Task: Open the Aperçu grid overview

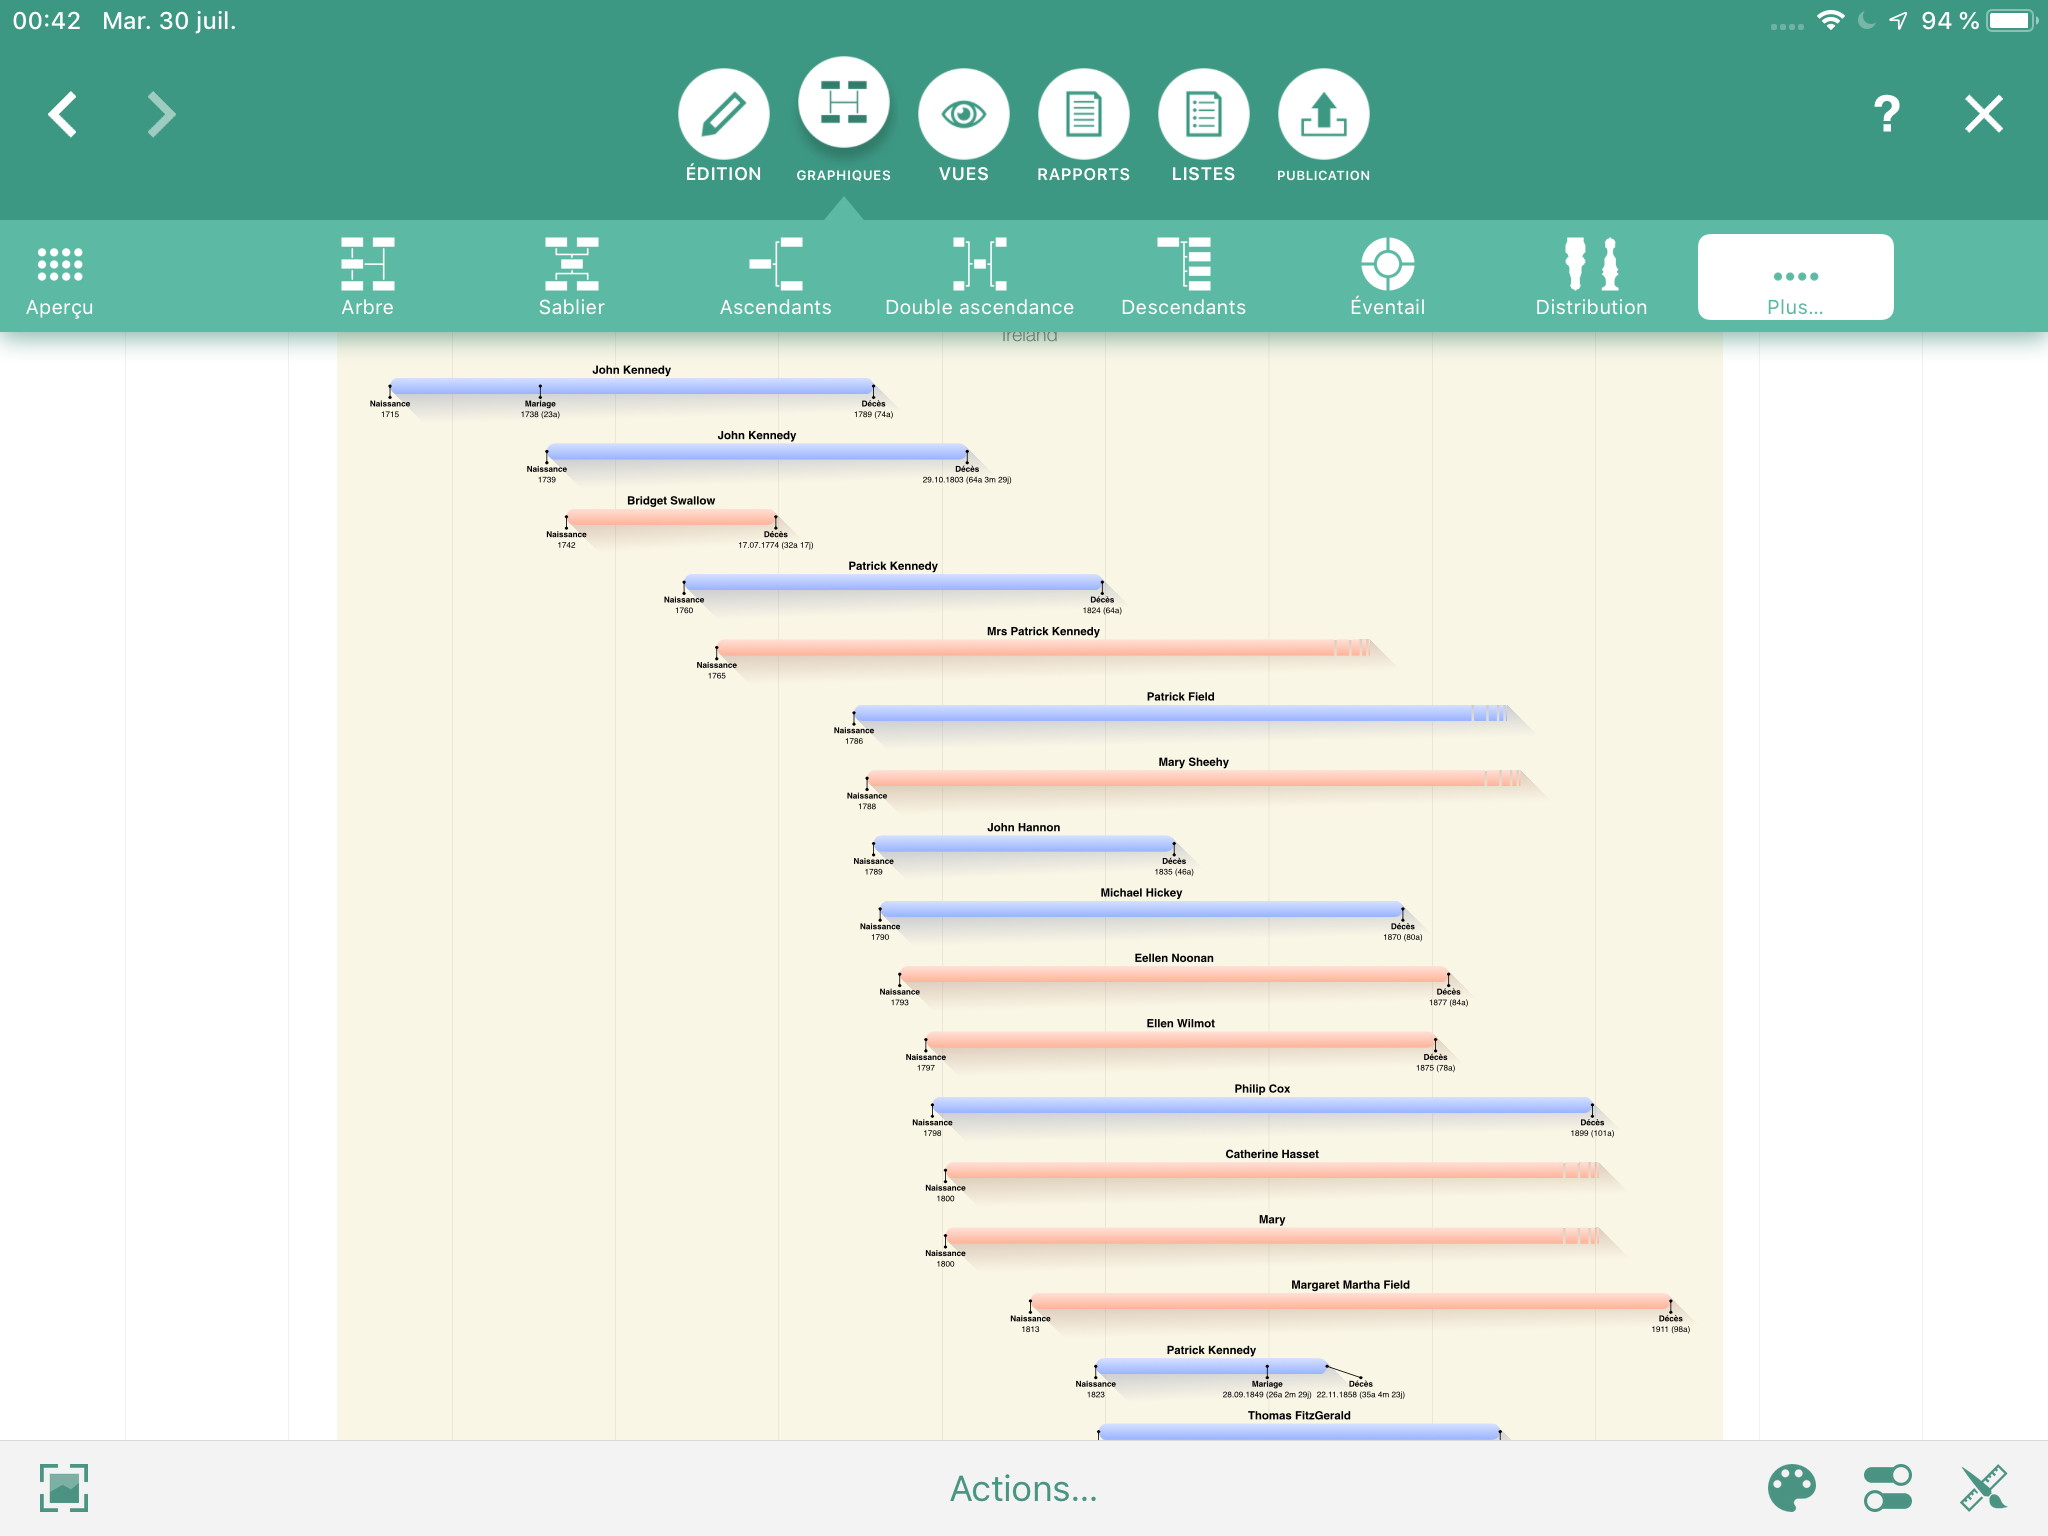Action: pos(60,277)
